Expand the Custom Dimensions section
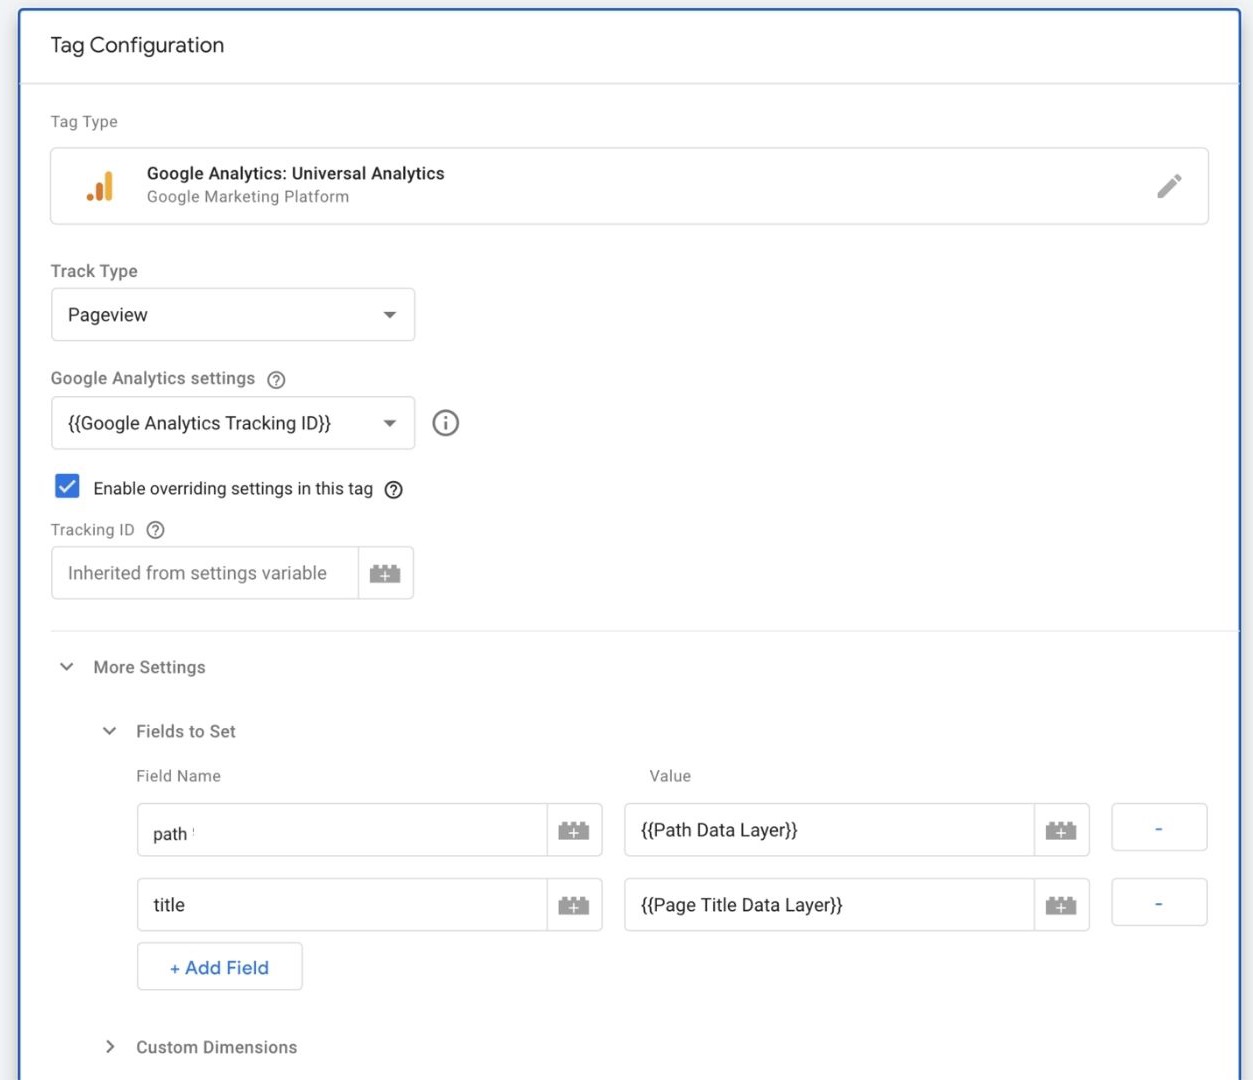Image resolution: width=1253 pixels, height=1080 pixels. (110, 1047)
